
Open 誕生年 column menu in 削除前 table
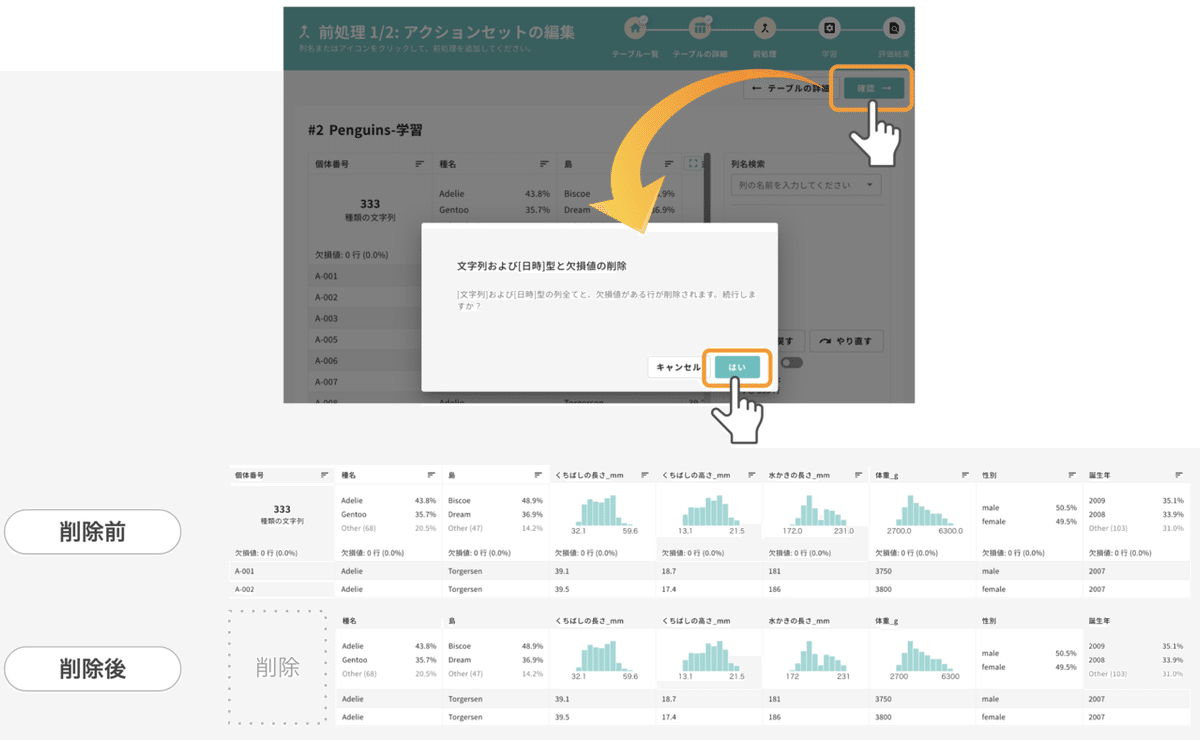(x=1179, y=475)
